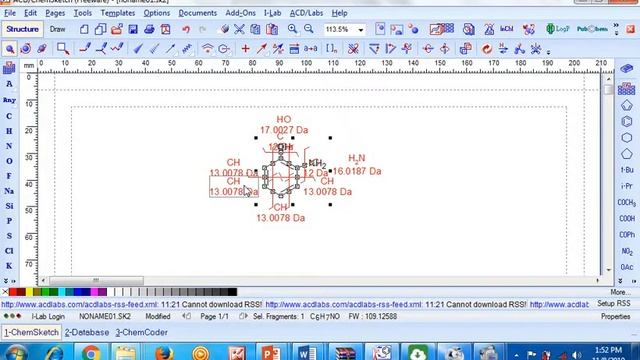Click the Flip Left to Right icon
The image size is (640, 360).
[x=444, y=49]
